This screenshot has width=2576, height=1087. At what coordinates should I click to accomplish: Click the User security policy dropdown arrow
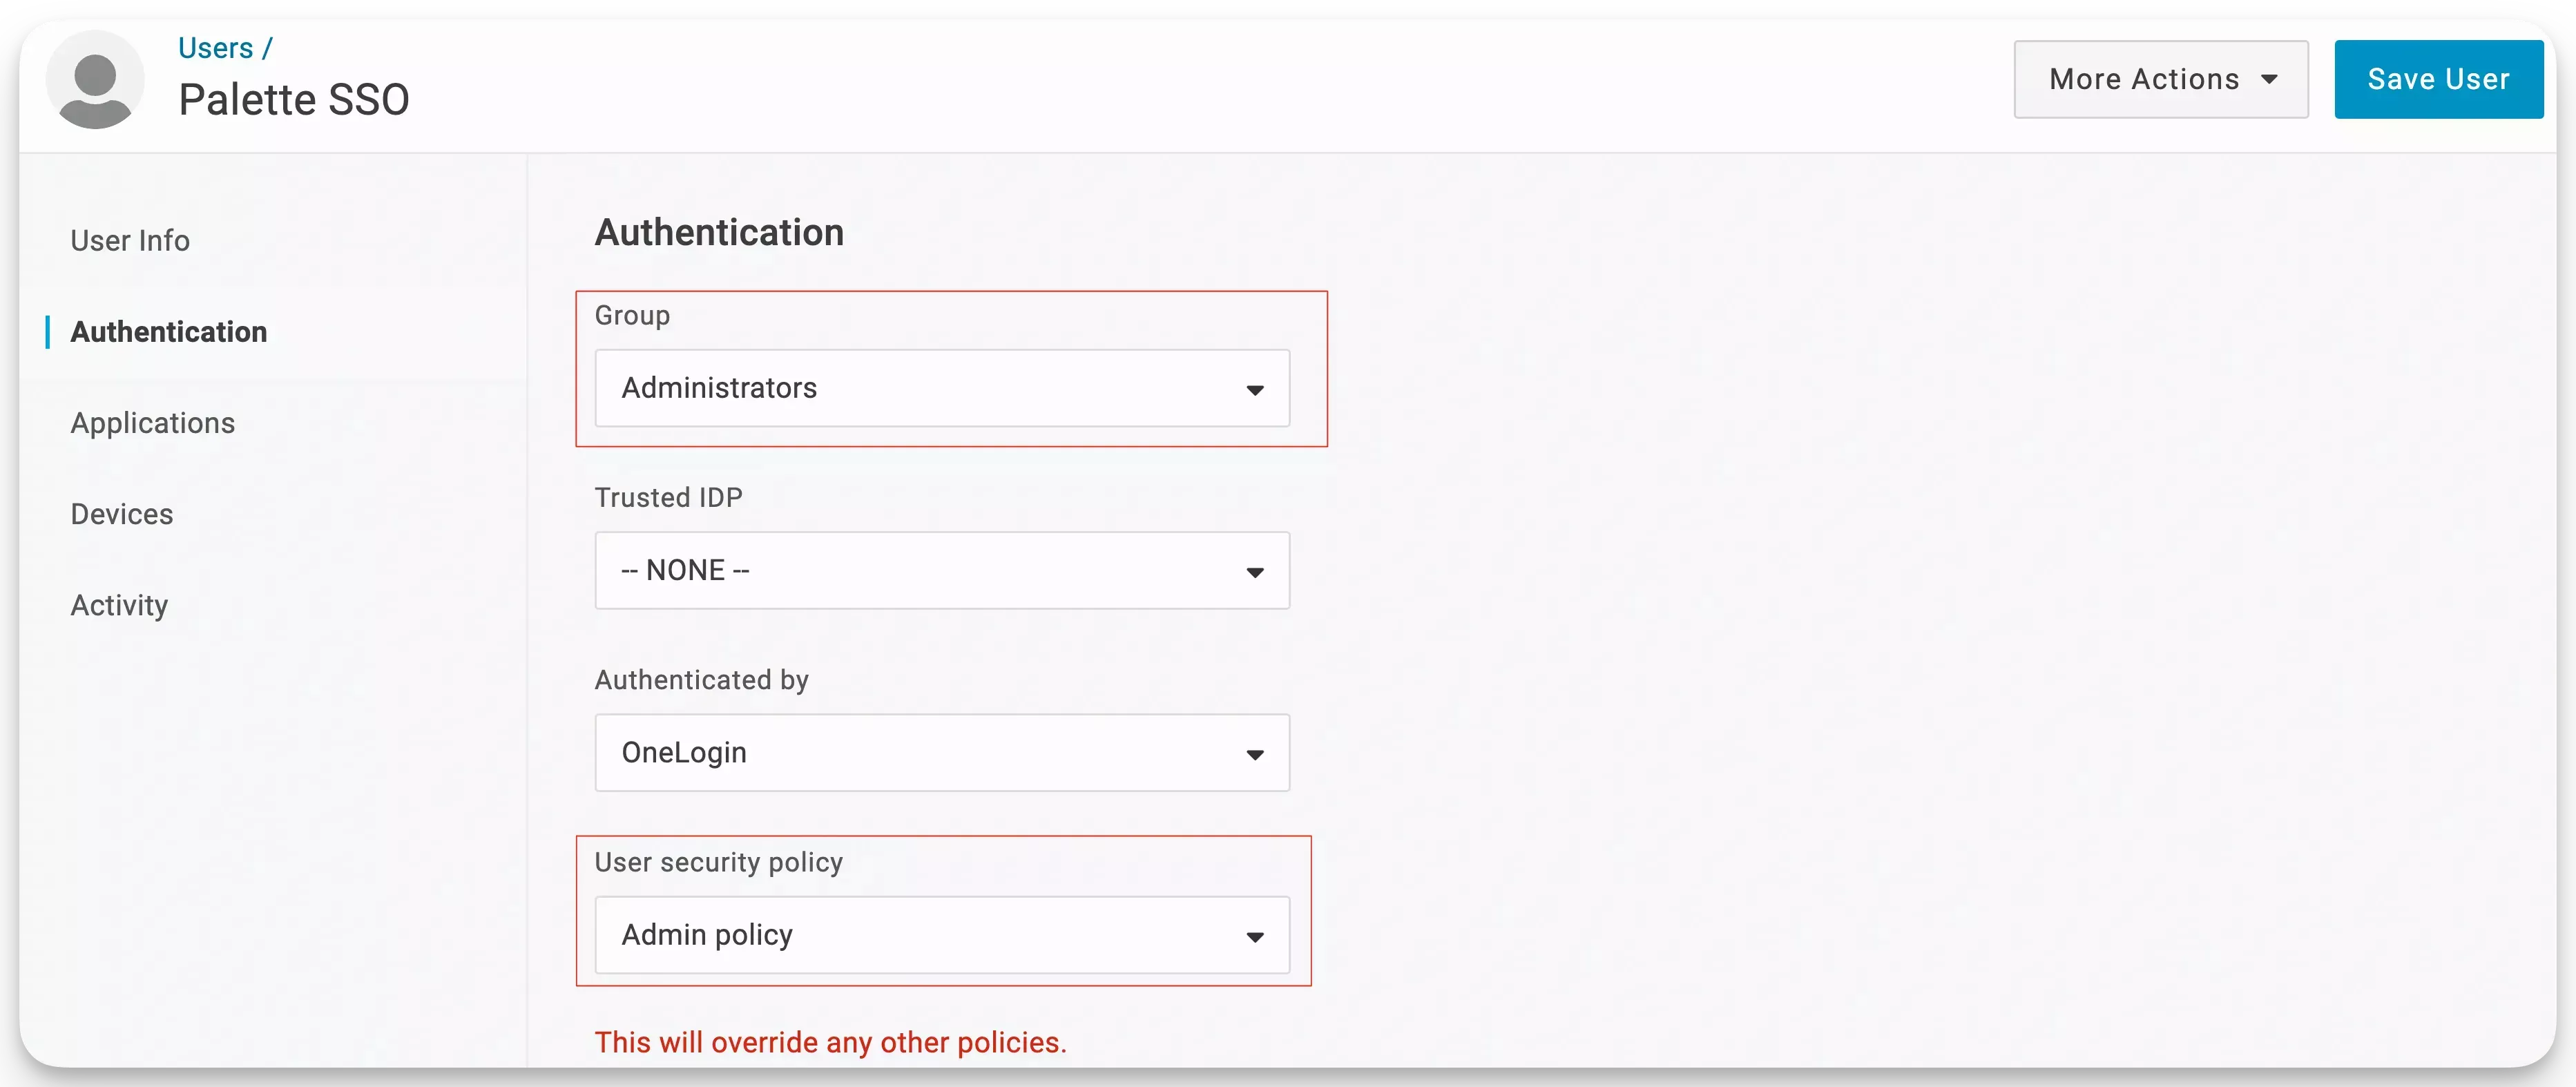click(x=1254, y=937)
